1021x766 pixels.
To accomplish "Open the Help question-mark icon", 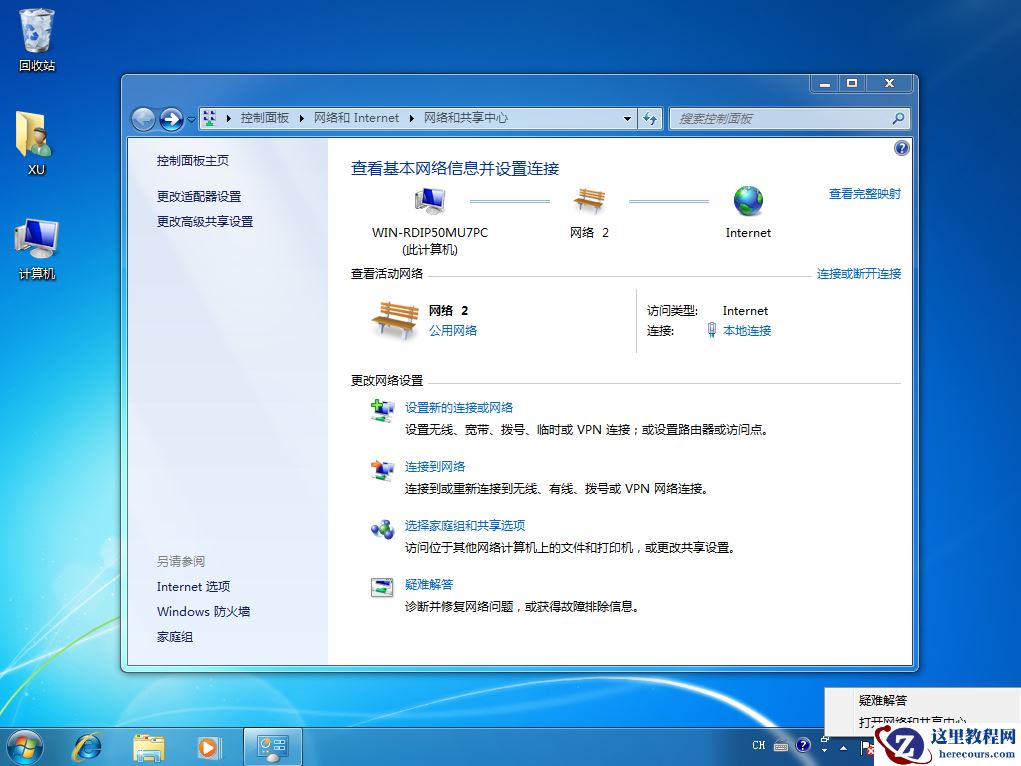I will (x=901, y=147).
